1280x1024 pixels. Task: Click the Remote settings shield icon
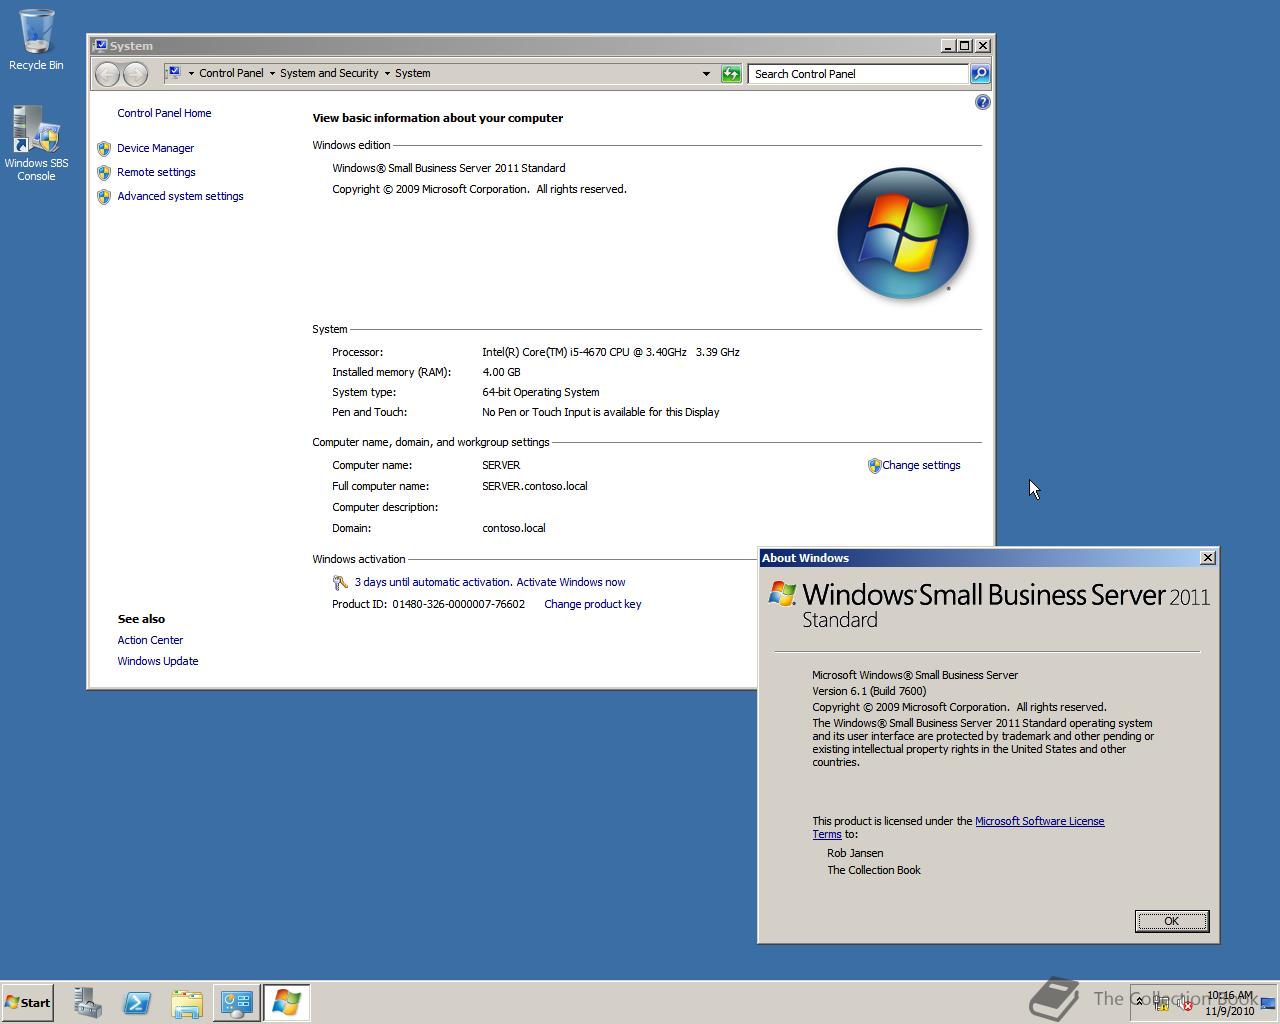(104, 172)
